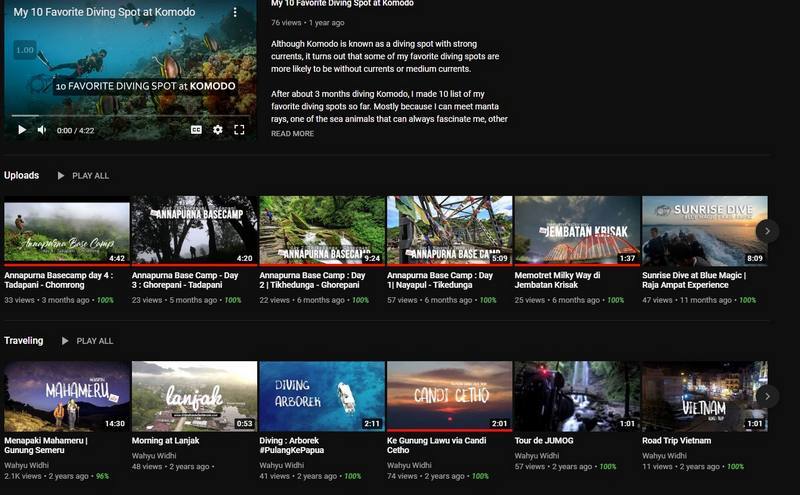Open the Mahameru thumbnail

67,397
